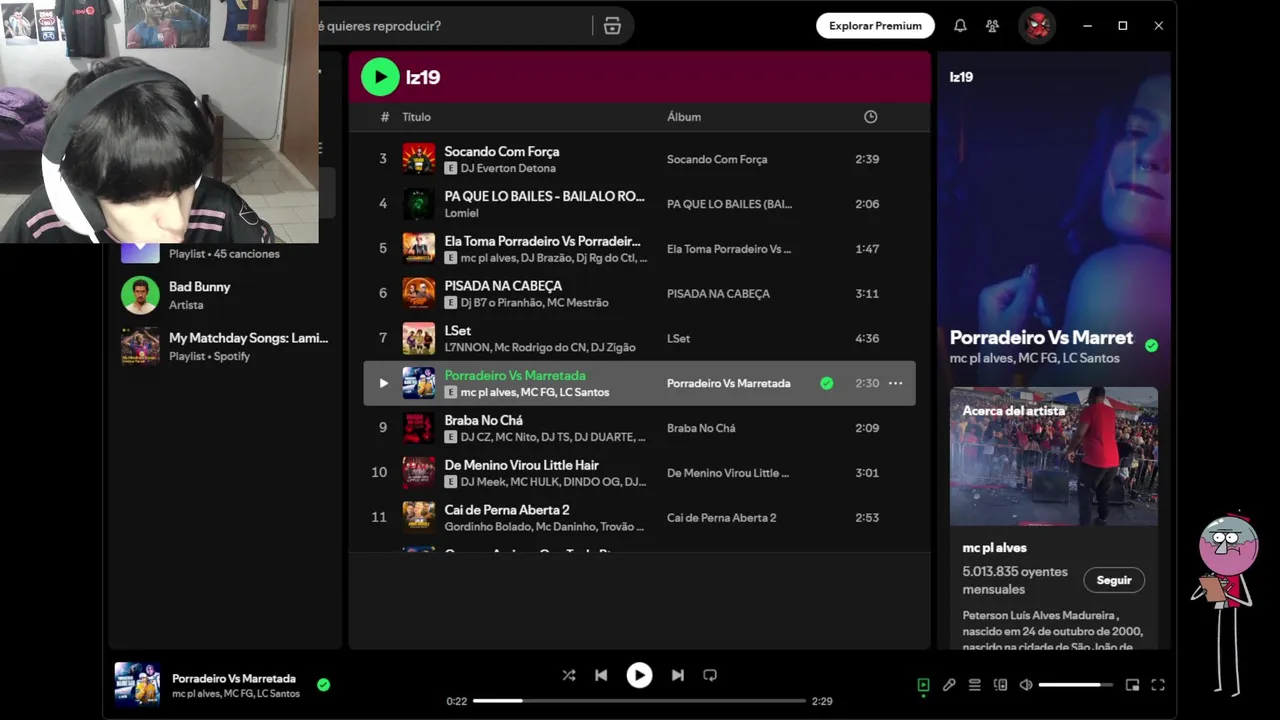Click 2:29 total time label

[822, 701]
